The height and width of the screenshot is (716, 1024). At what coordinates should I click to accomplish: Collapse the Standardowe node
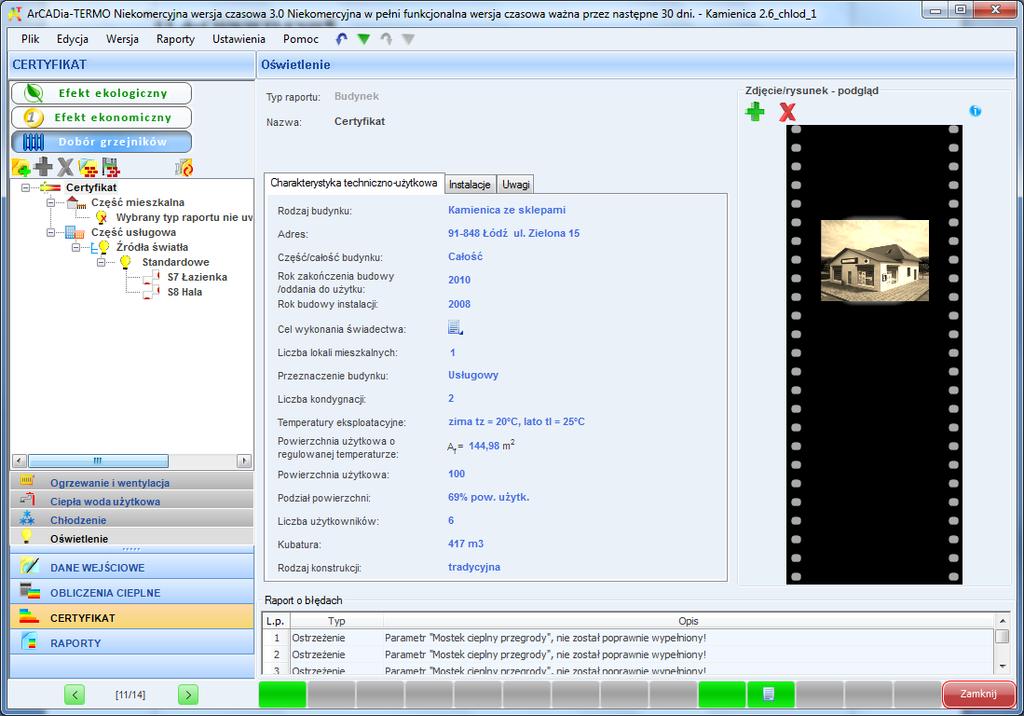(x=101, y=262)
